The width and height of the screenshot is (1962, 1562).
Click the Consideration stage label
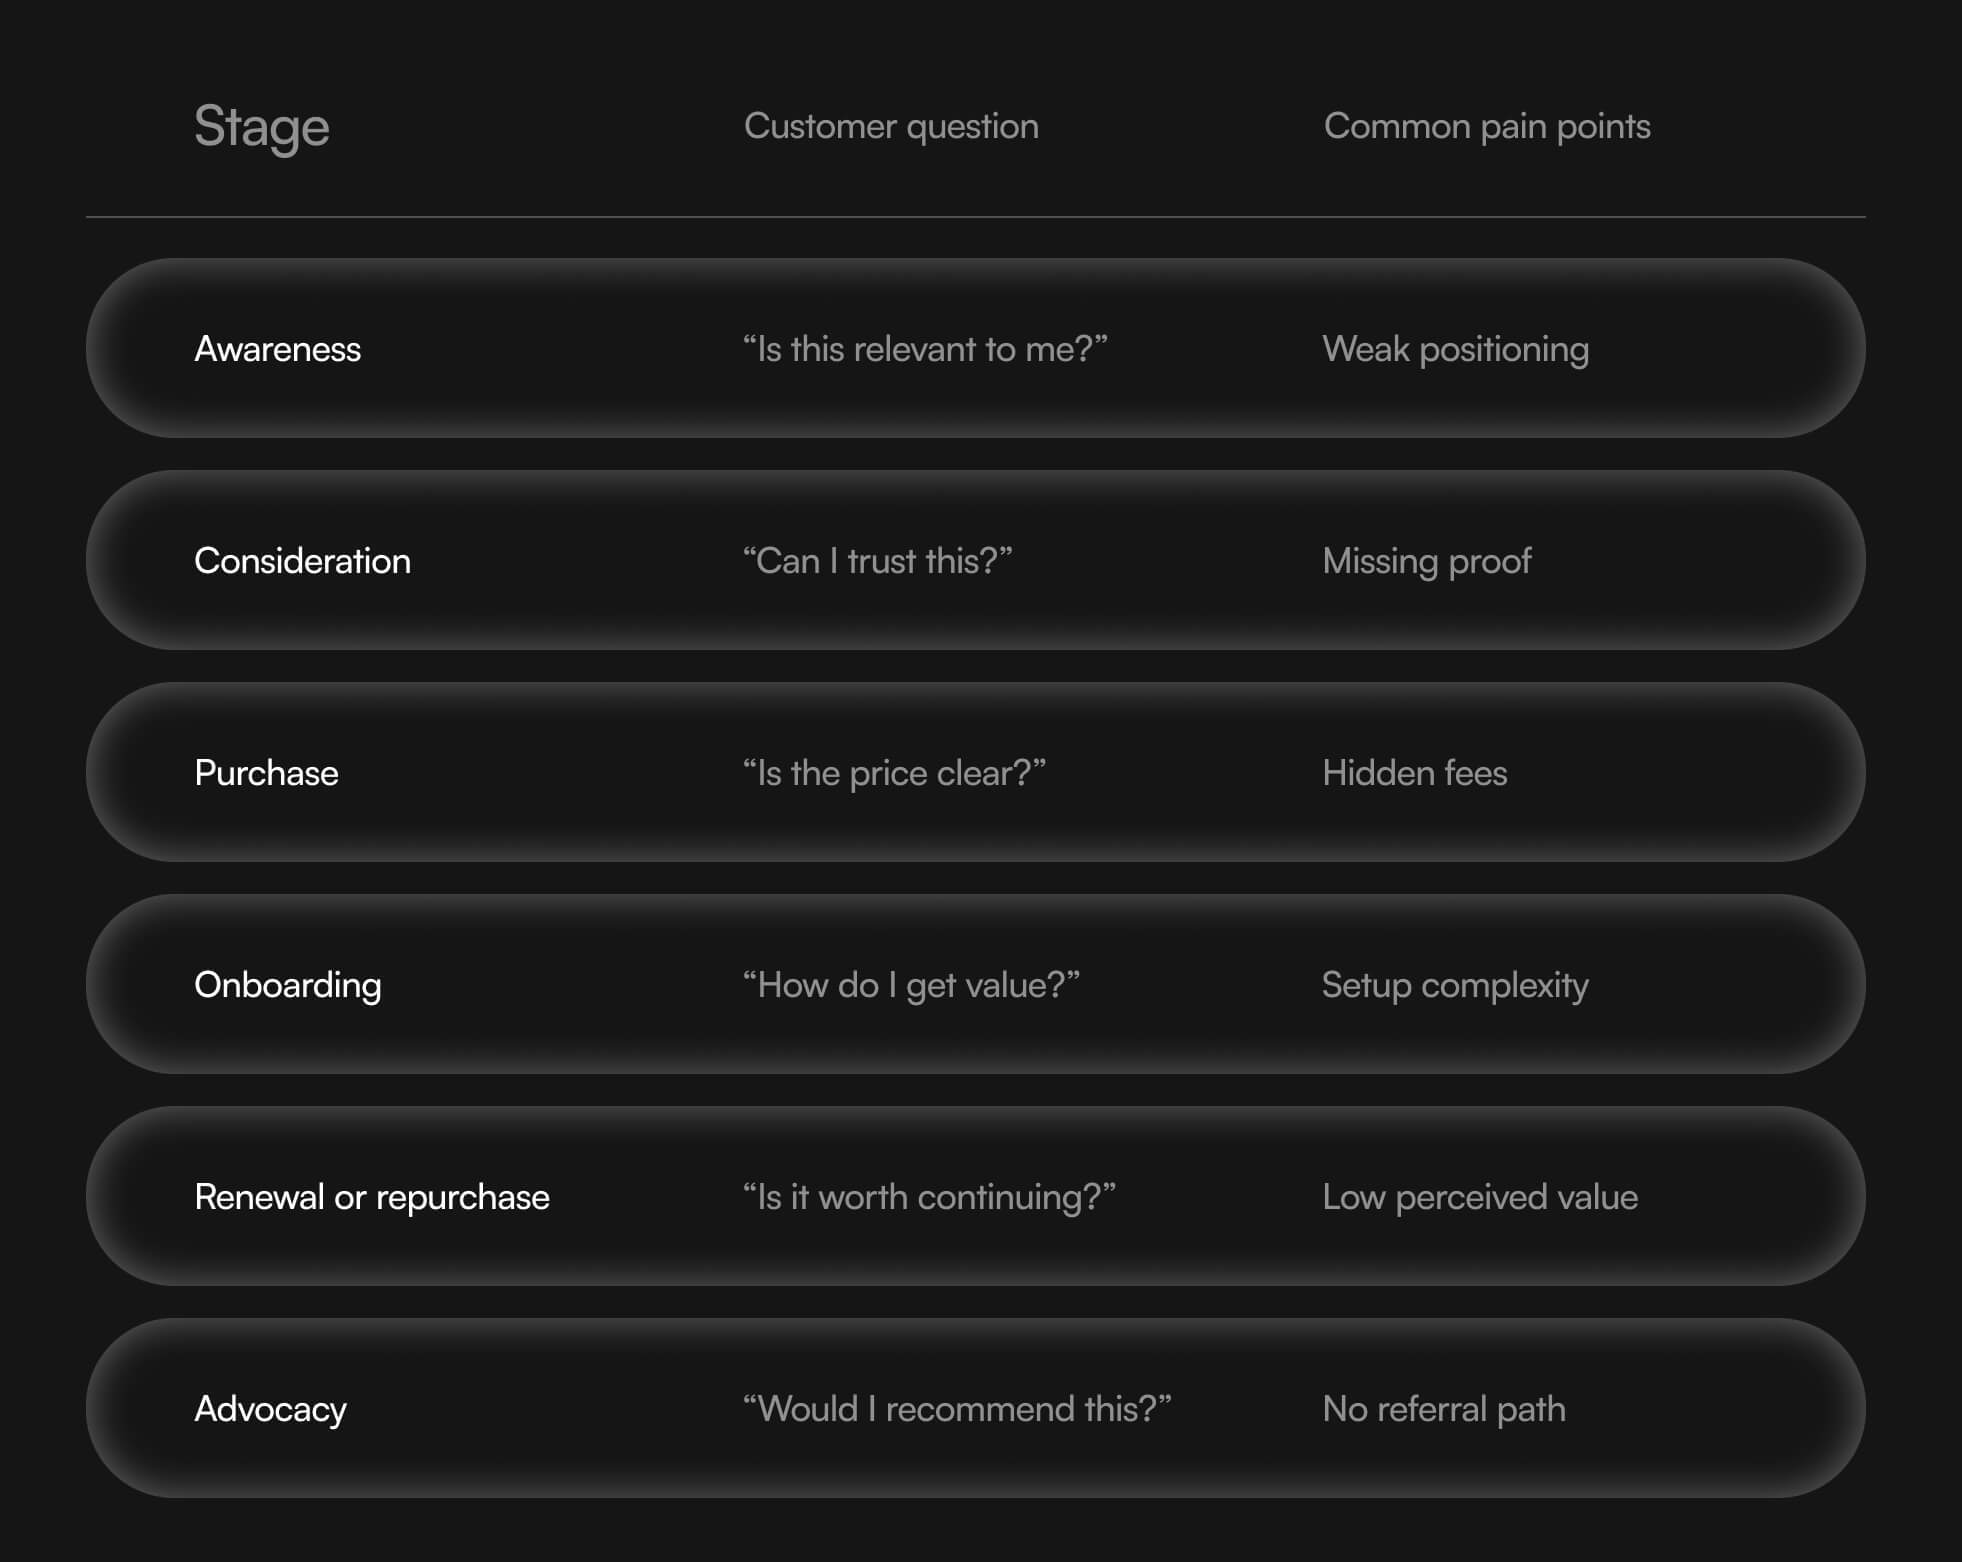coord(302,561)
